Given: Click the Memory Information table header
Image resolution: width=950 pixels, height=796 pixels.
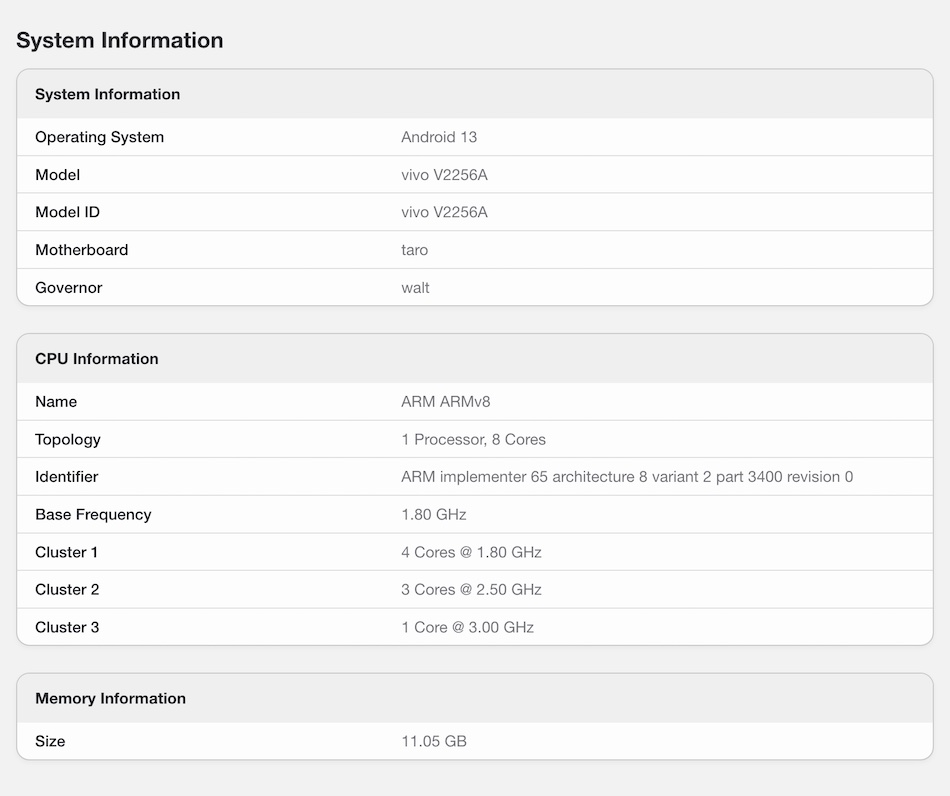Looking at the screenshot, I should pyautogui.click(x=110, y=698).
